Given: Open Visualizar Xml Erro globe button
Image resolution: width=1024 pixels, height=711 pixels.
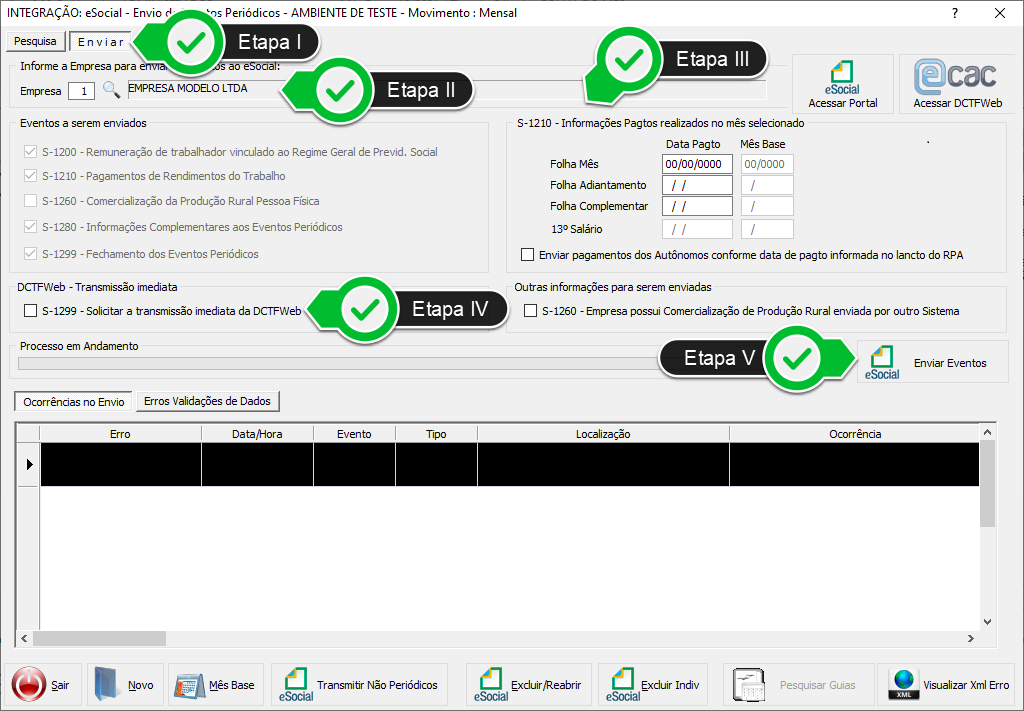Looking at the screenshot, I should point(951,685).
